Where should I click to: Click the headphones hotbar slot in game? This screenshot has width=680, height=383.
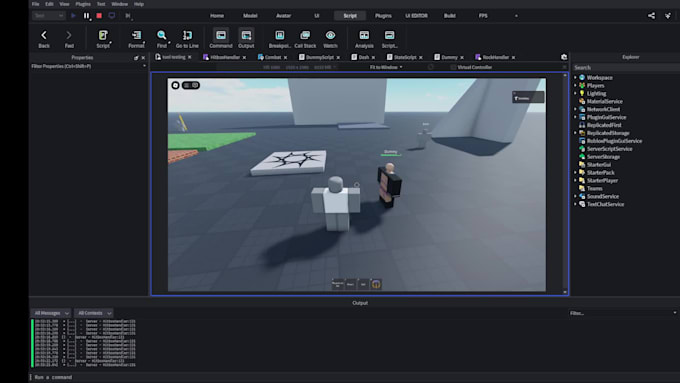point(376,285)
